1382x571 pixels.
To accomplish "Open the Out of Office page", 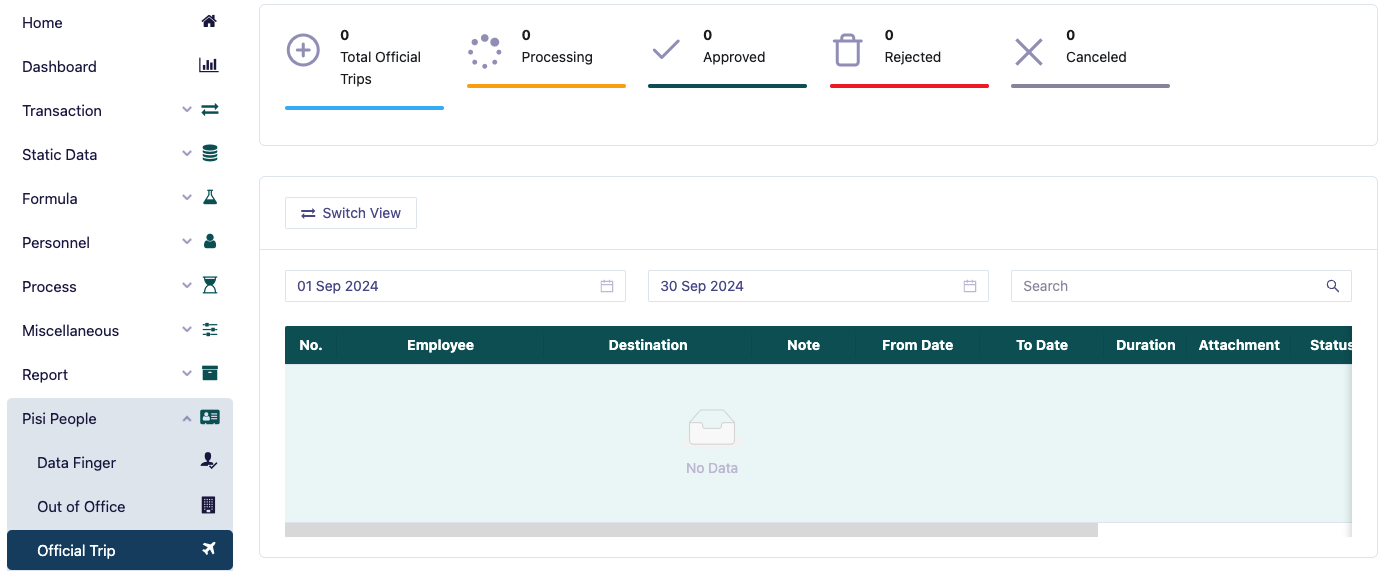I will point(81,507).
